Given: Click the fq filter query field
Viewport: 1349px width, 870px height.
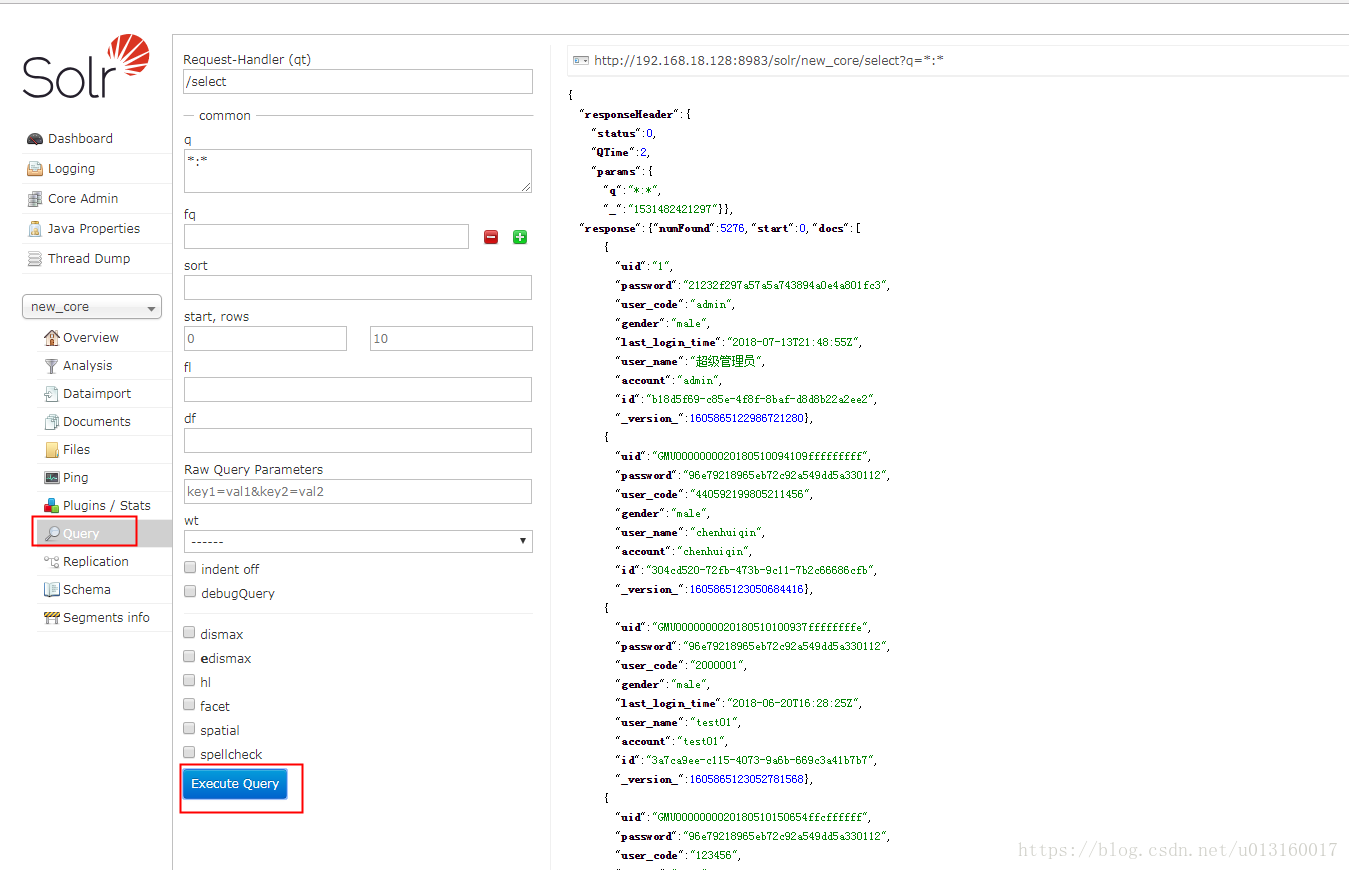Looking at the screenshot, I should click(326, 237).
